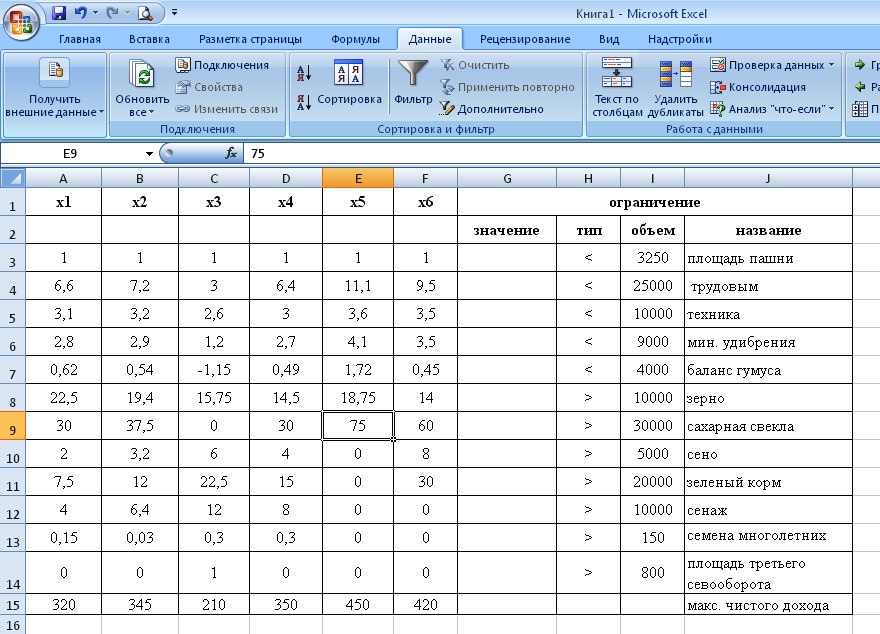This screenshot has width=880, height=634.
Task: Click Удалить дубликаты
Action: click(x=675, y=87)
